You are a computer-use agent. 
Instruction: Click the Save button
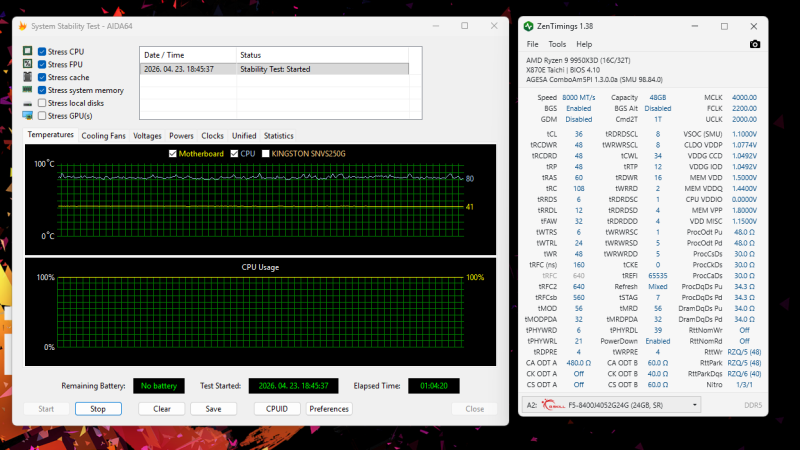coord(213,409)
